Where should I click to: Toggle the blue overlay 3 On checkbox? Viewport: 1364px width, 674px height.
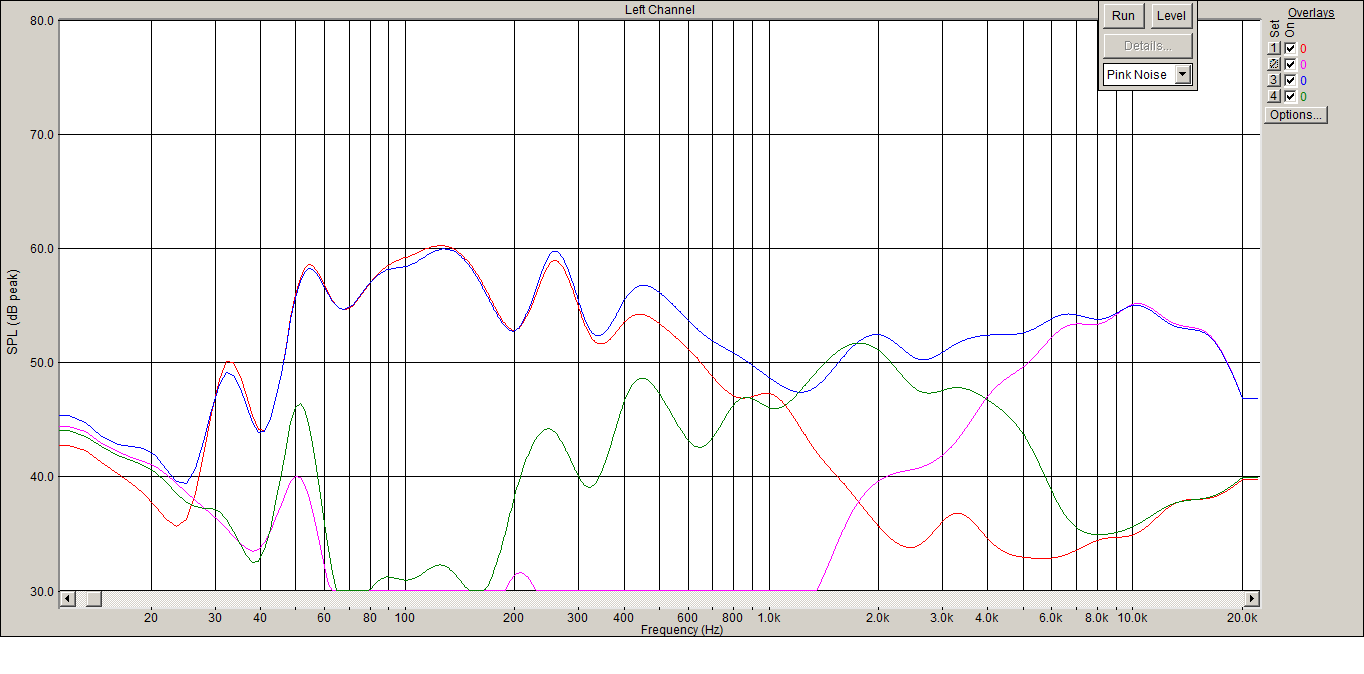coord(1290,80)
